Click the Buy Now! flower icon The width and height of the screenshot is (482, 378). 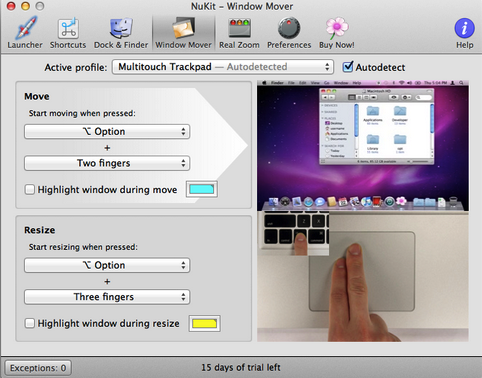click(337, 33)
